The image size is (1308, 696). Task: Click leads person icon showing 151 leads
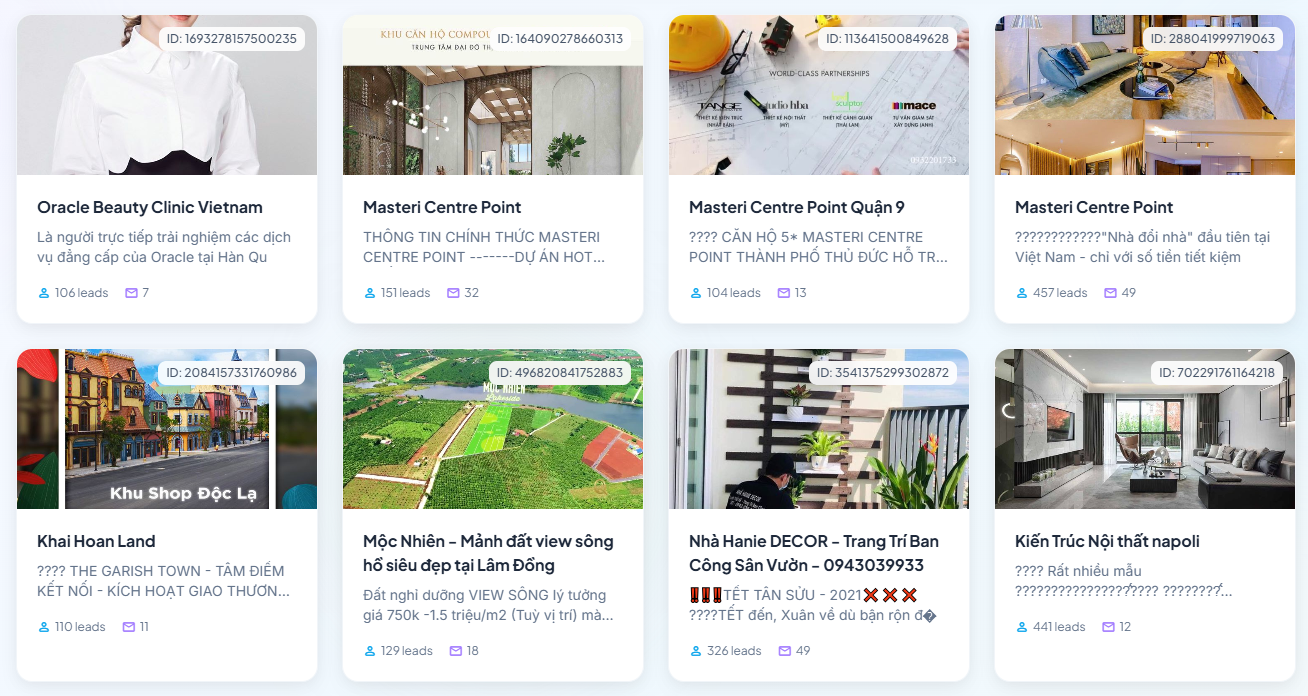(370, 293)
